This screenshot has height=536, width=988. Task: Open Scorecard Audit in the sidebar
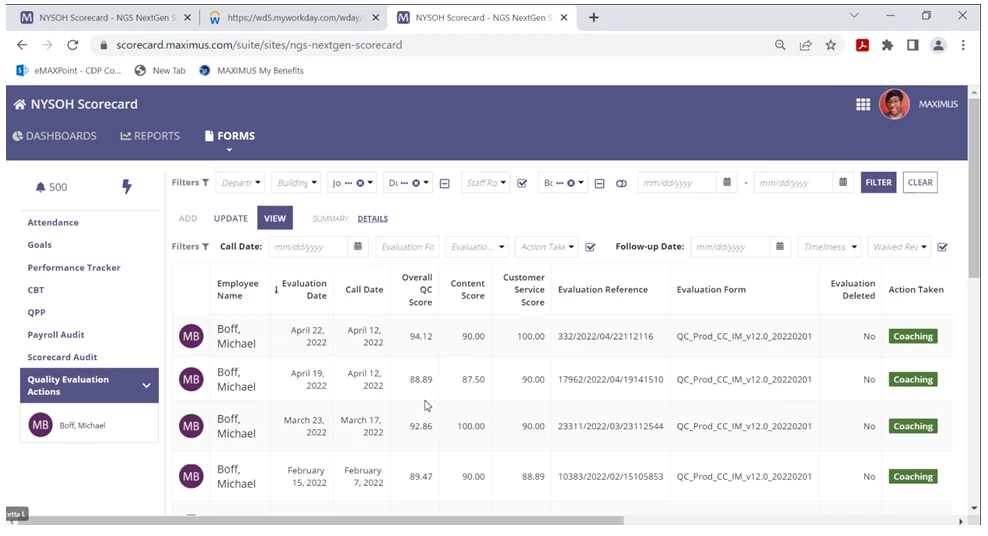(x=62, y=357)
